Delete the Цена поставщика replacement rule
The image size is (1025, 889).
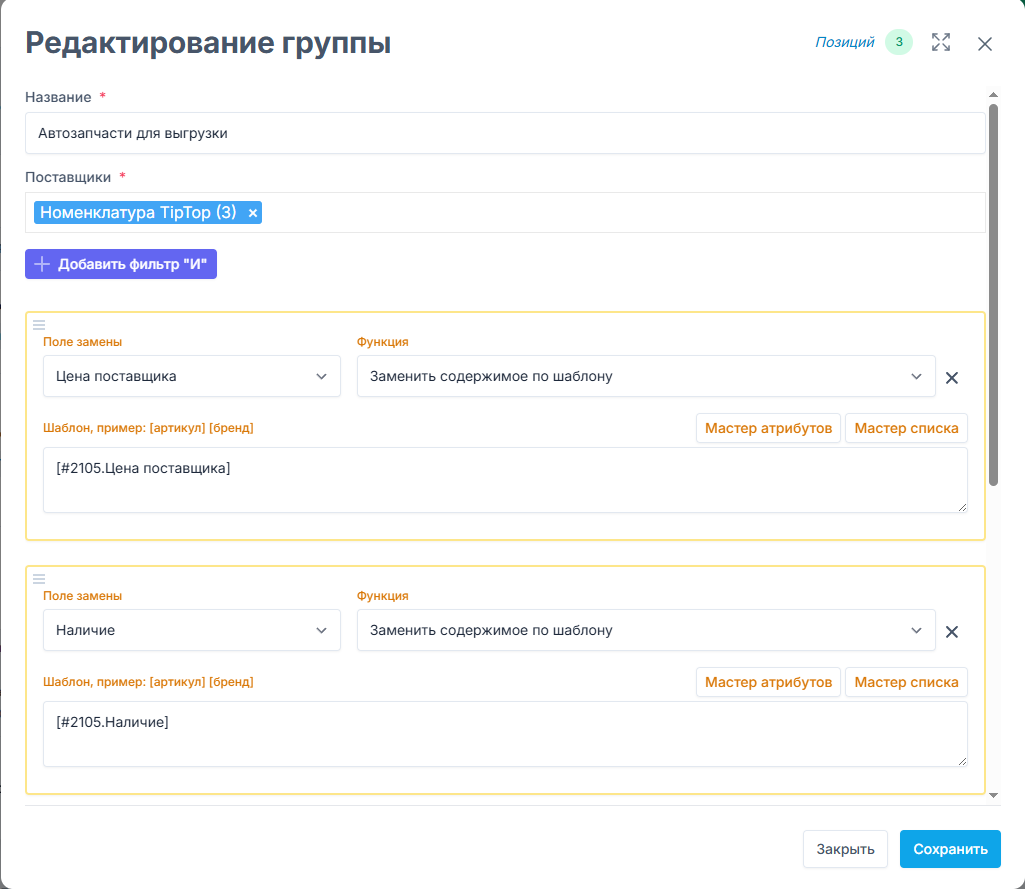click(952, 378)
